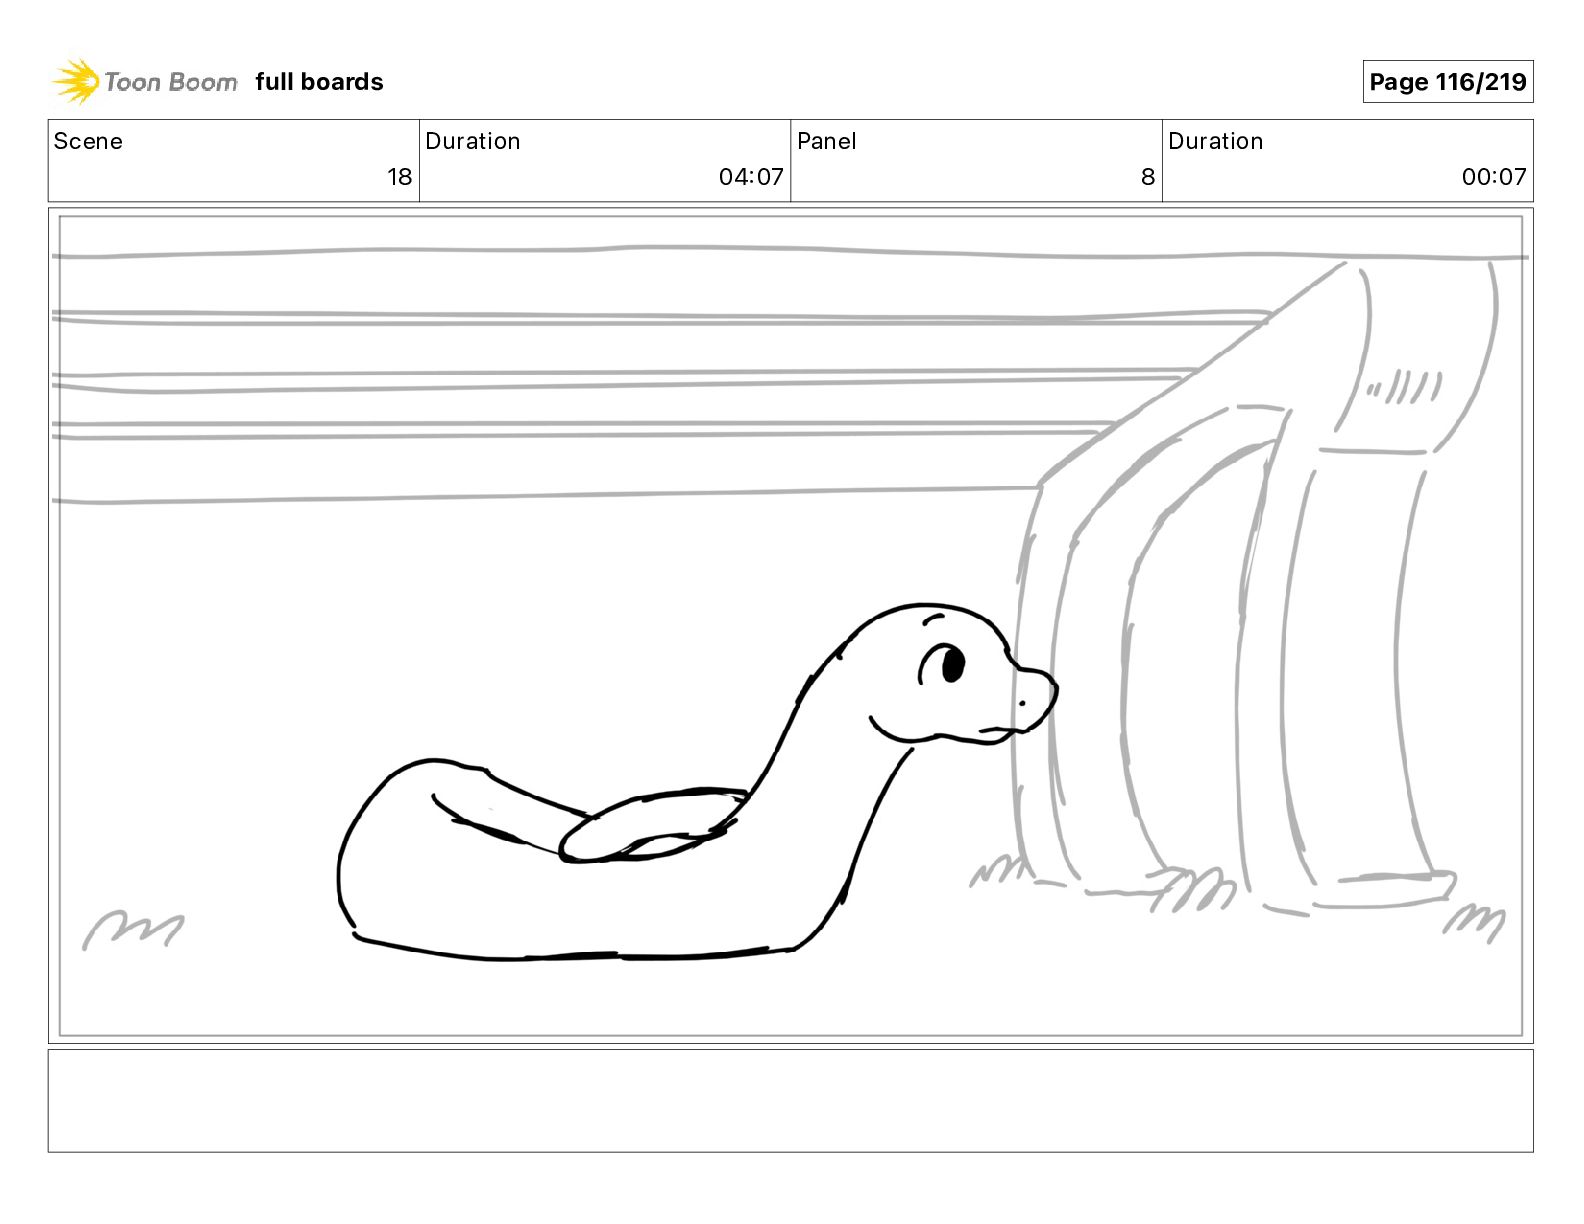The height and width of the screenshot is (1224, 1584).
Task: Click the snake drawing in the storyboard panel
Action: (696, 782)
